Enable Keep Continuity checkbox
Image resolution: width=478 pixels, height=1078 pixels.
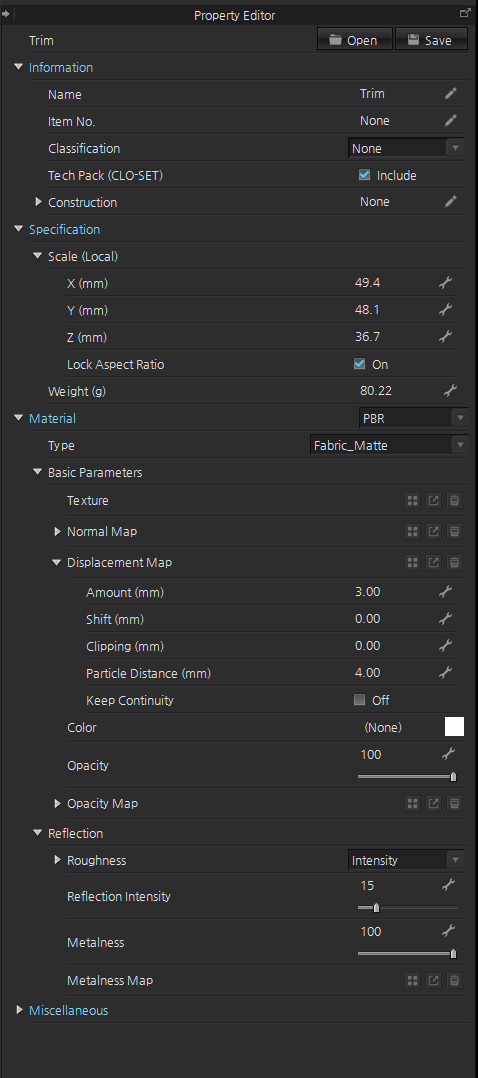[x=359, y=700]
